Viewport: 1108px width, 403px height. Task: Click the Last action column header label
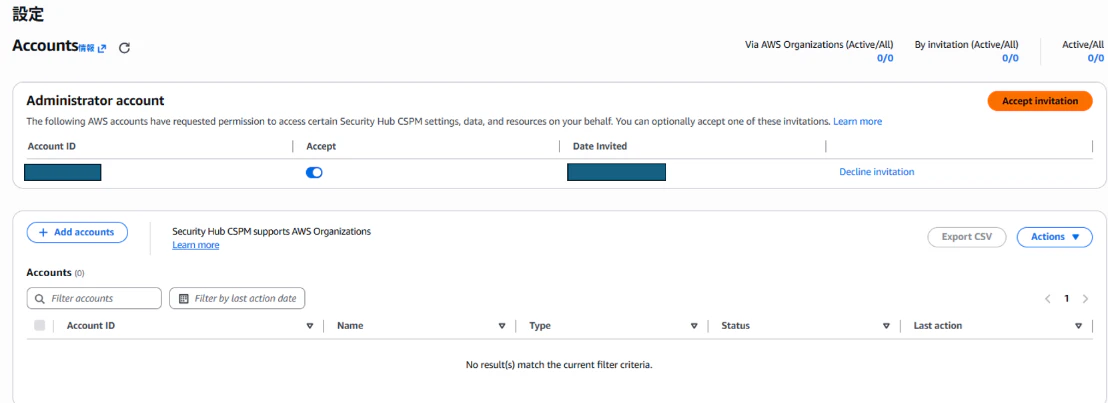click(x=938, y=326)
